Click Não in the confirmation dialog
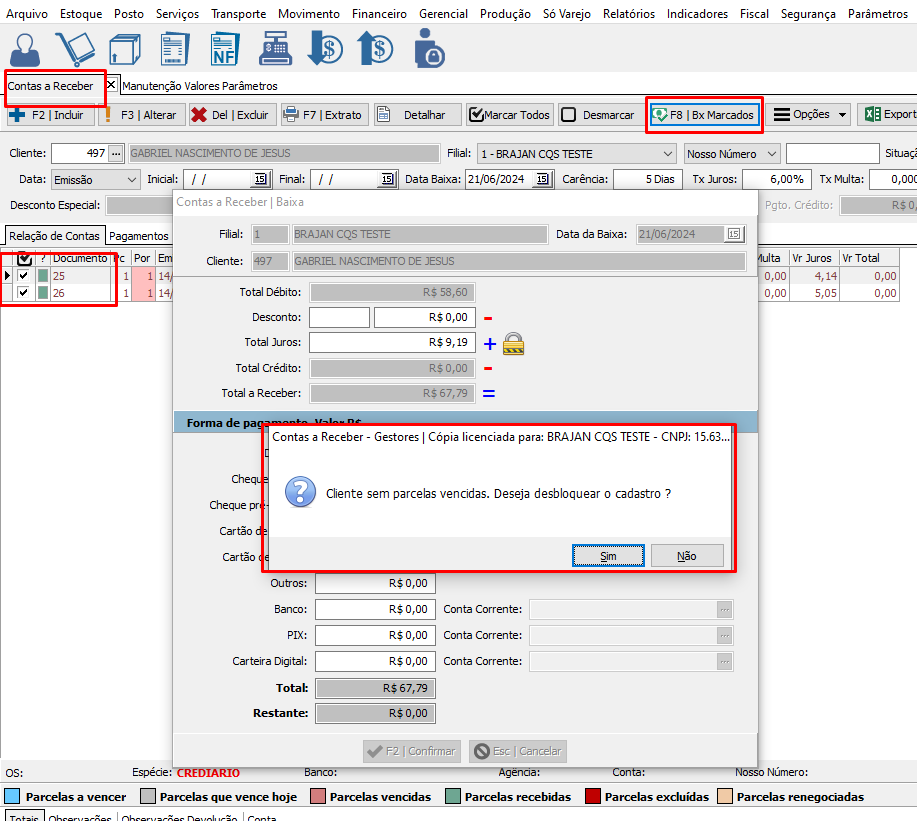 (686, 556)
